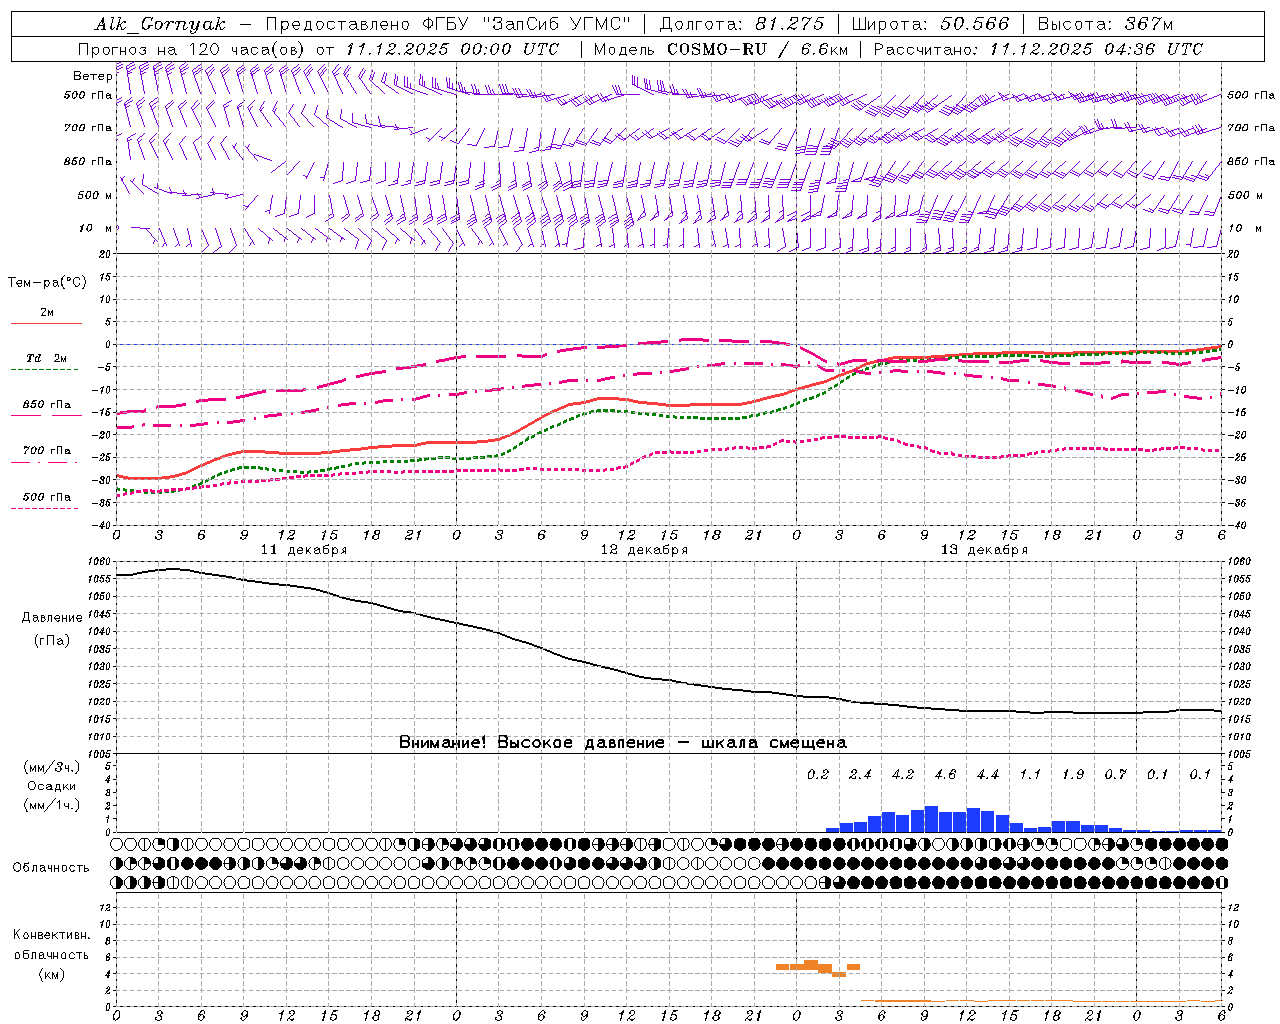Click the precipitation value 1.9
The width and height of the screenshot is (1280, 1024).
[x=1073, y=775]
